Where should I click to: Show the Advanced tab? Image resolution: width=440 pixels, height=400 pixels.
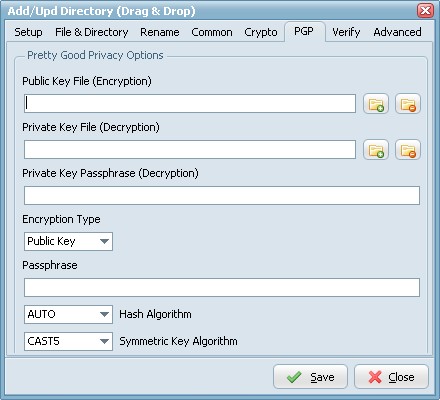(397, 32)
